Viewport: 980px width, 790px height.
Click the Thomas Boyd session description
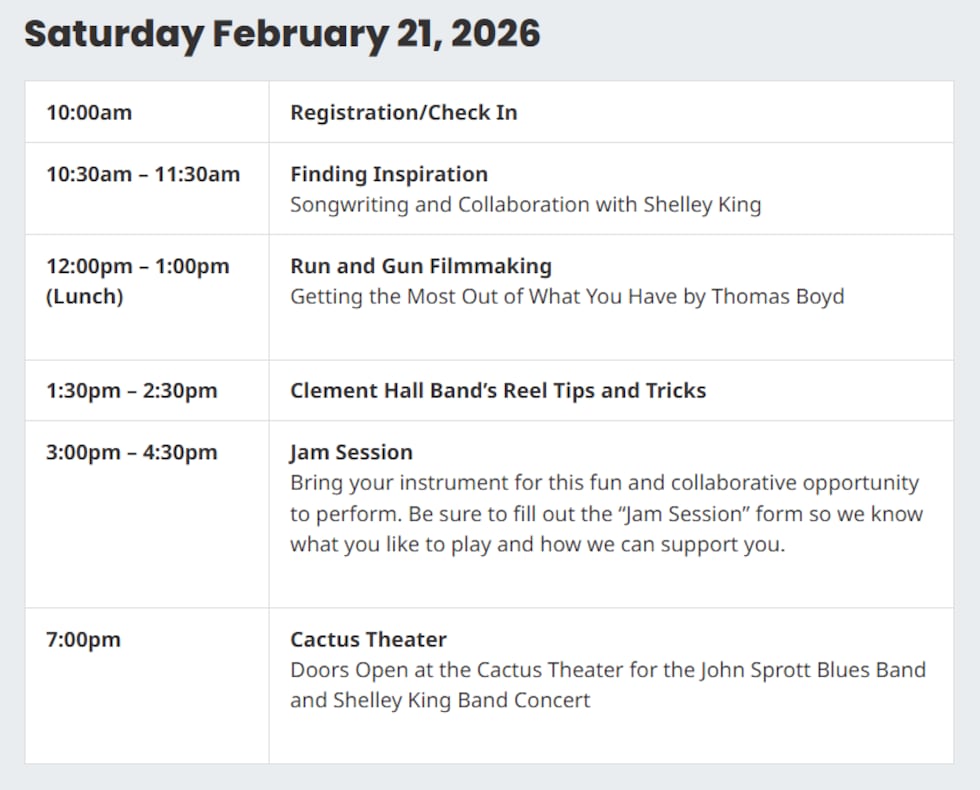point(567,296)
